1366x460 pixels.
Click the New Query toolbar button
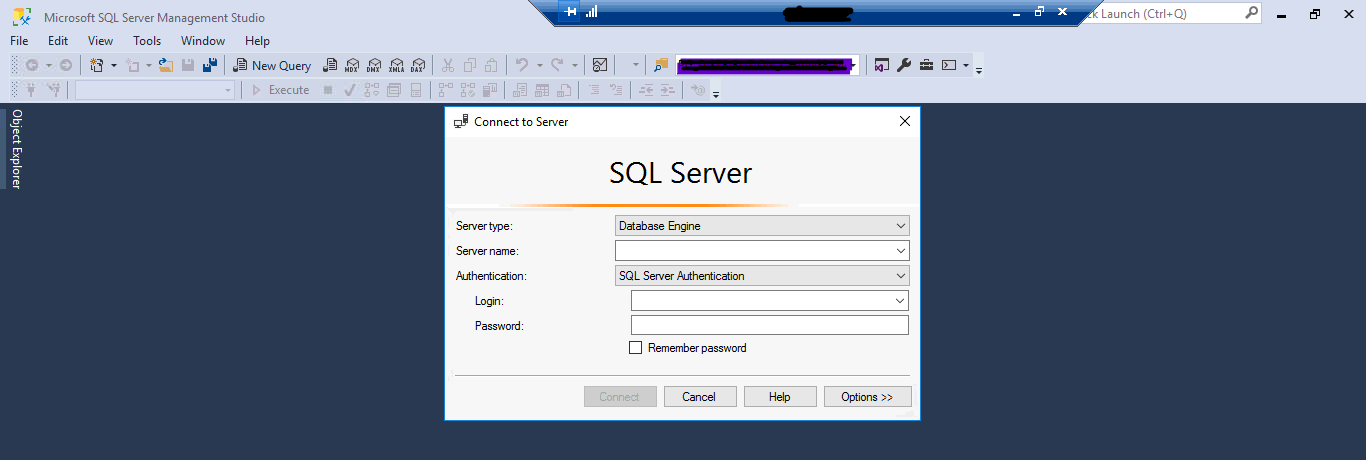coord(272,65)
